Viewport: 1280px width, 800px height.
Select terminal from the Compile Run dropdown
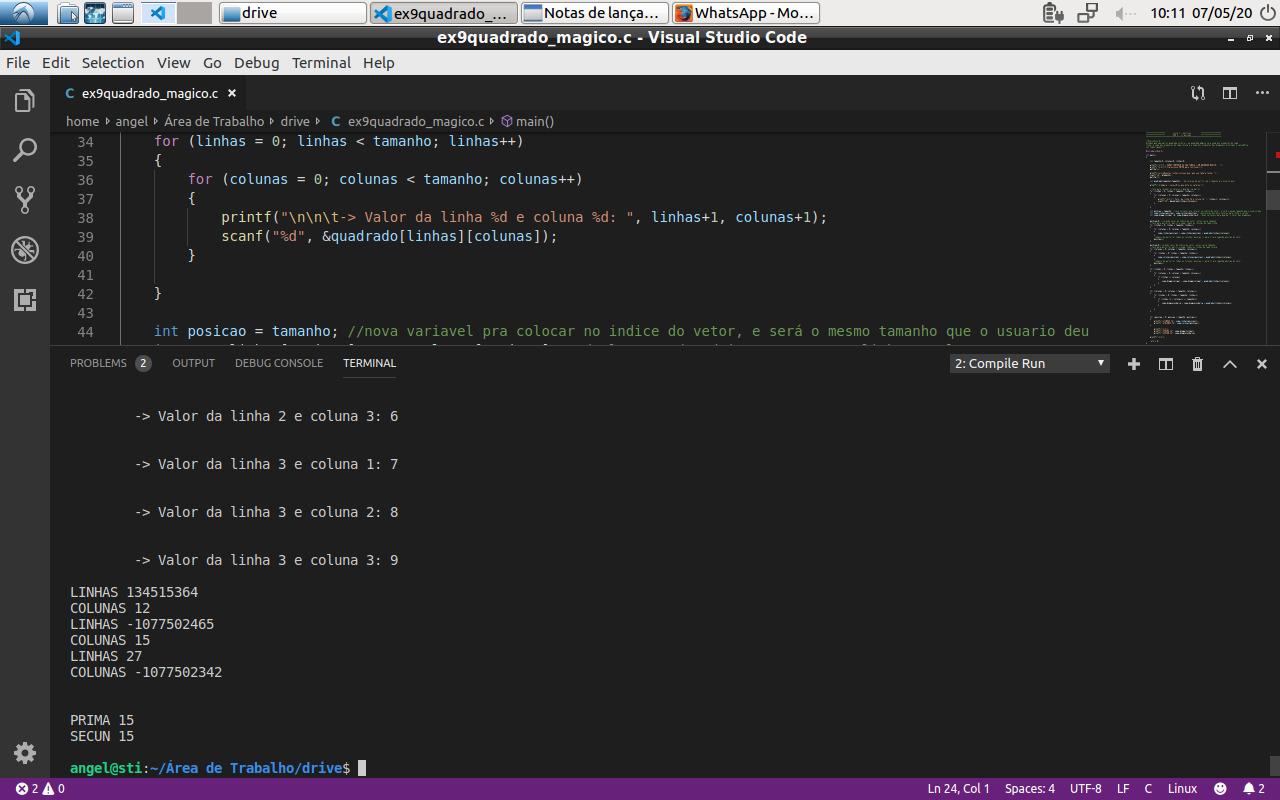coord(1029,364)
